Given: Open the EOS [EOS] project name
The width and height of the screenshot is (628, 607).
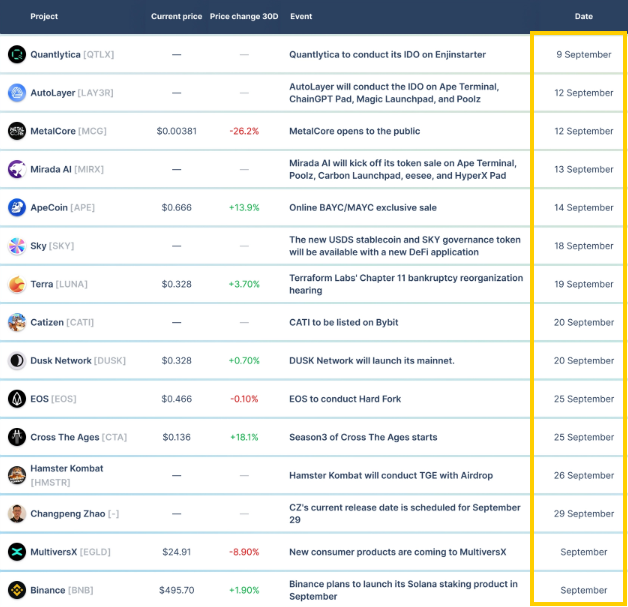Looking at the screenshot, I should (x=53, y=399).
